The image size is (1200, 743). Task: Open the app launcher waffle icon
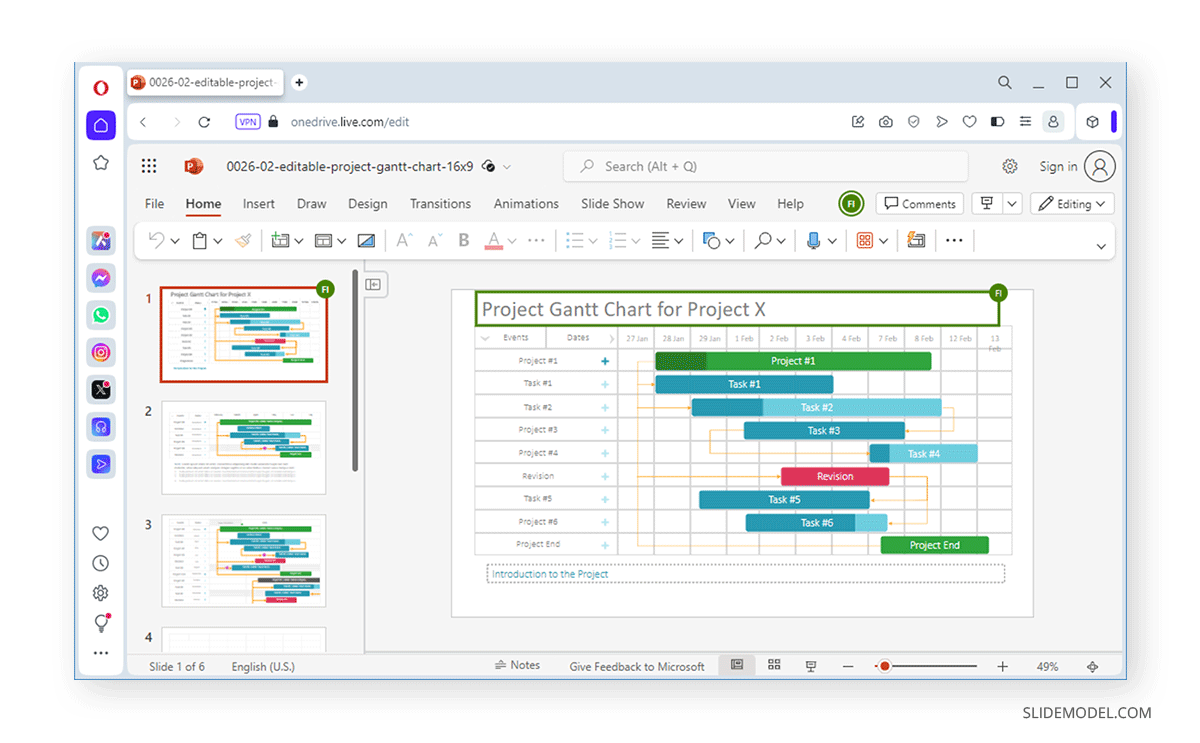149,167
